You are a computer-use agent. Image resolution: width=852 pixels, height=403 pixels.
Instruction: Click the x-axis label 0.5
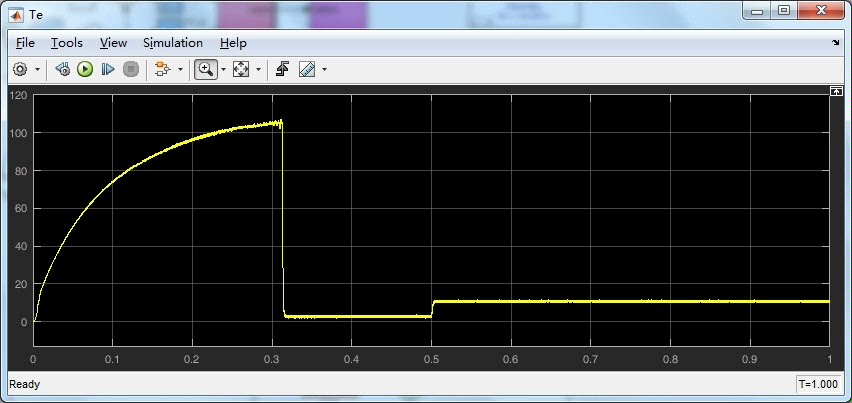point(431,360)
